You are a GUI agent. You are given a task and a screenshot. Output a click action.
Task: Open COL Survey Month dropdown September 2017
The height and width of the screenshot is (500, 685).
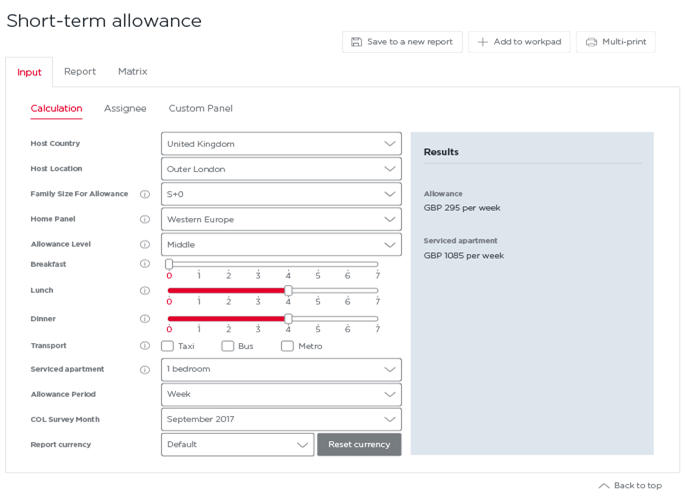(x=281, y=419)
